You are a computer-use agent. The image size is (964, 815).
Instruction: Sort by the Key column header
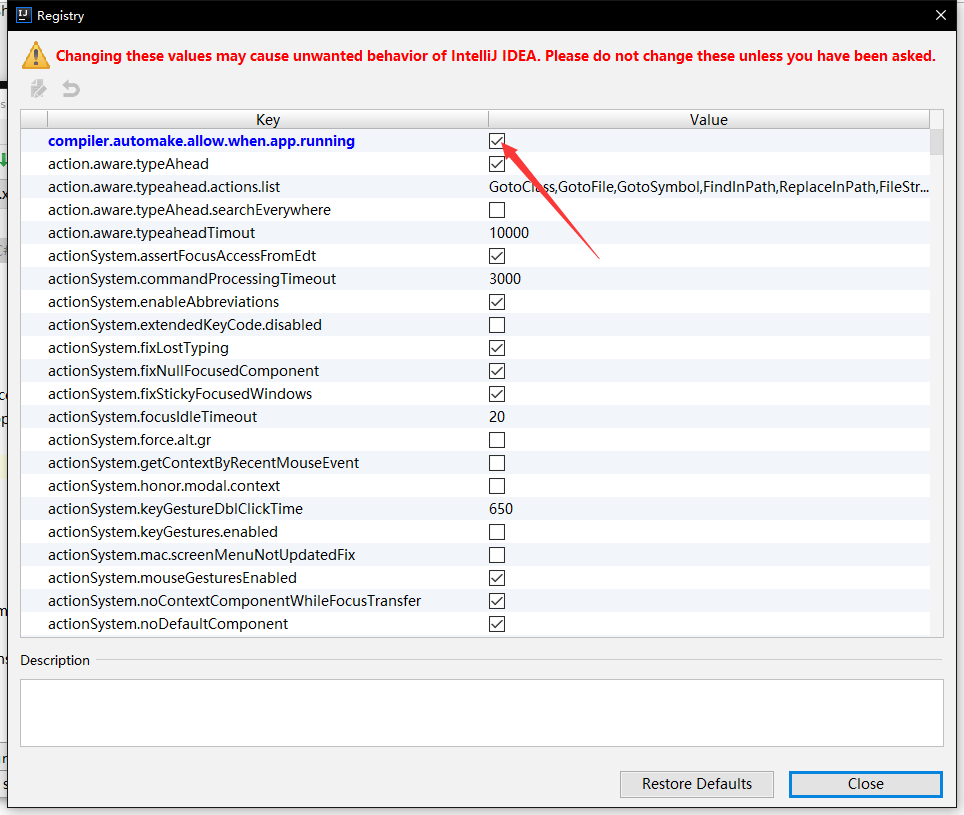pyautogui.click(x=267, y=119)
